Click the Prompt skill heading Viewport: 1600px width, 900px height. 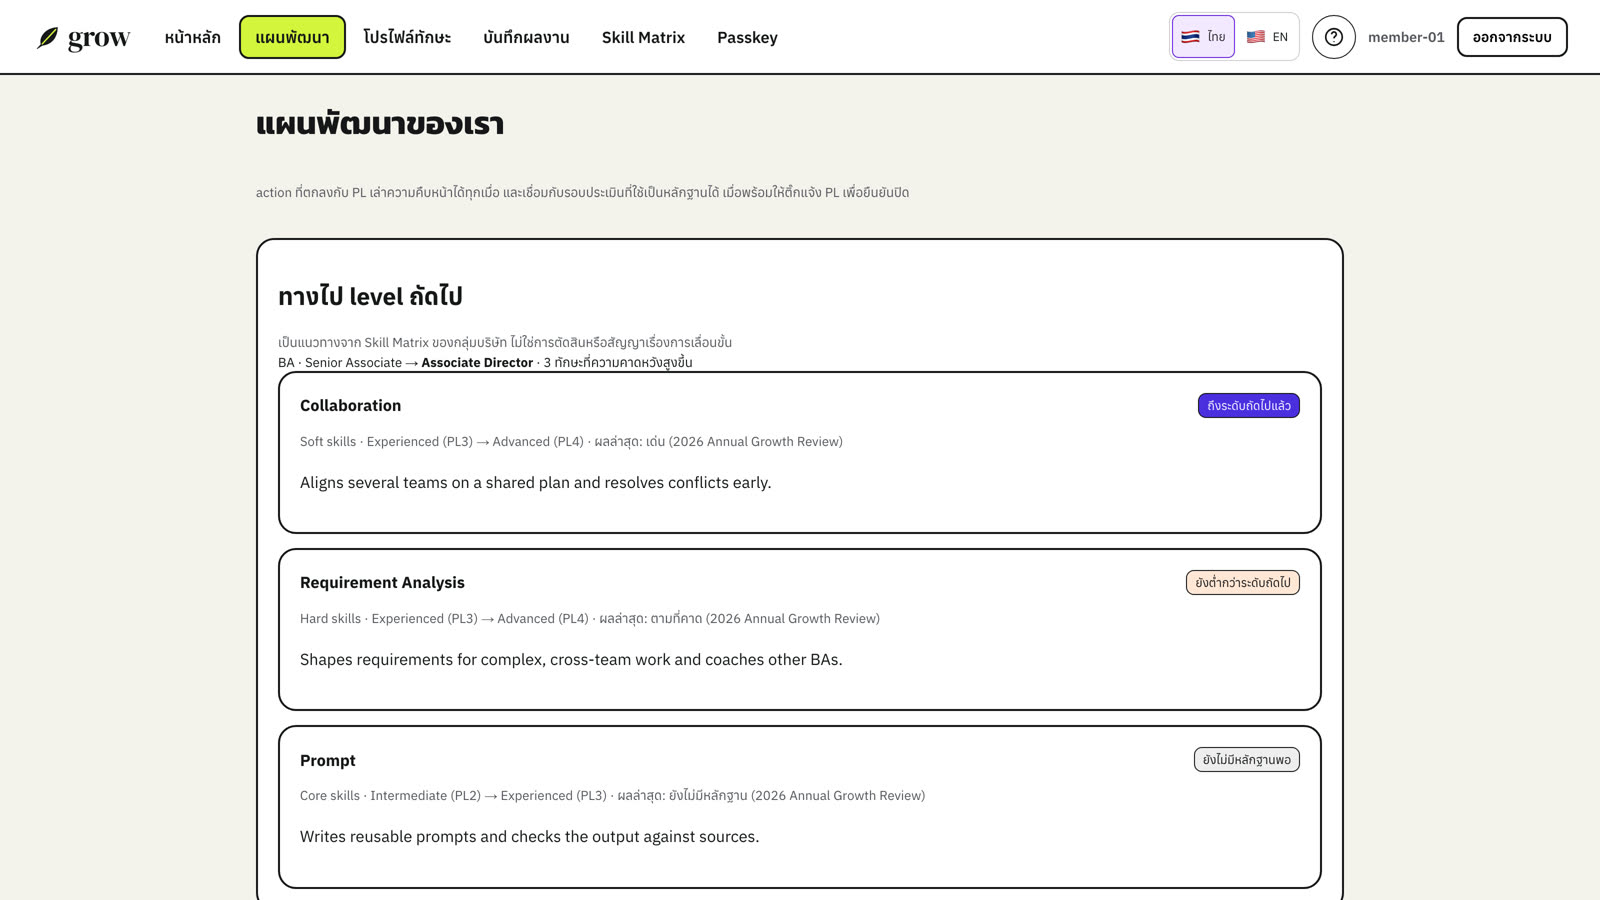[x=328, y=760]
